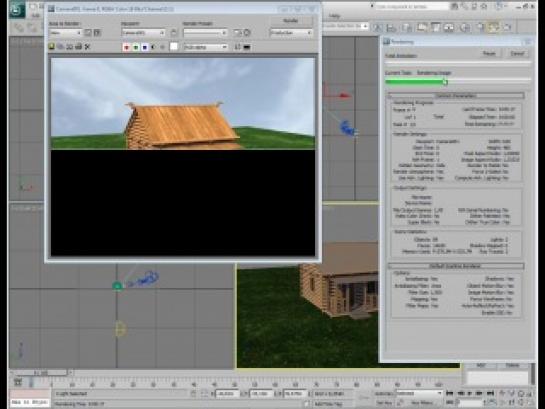
Task: Copy the rendered image to clipboard
Action: pos(60,47)
